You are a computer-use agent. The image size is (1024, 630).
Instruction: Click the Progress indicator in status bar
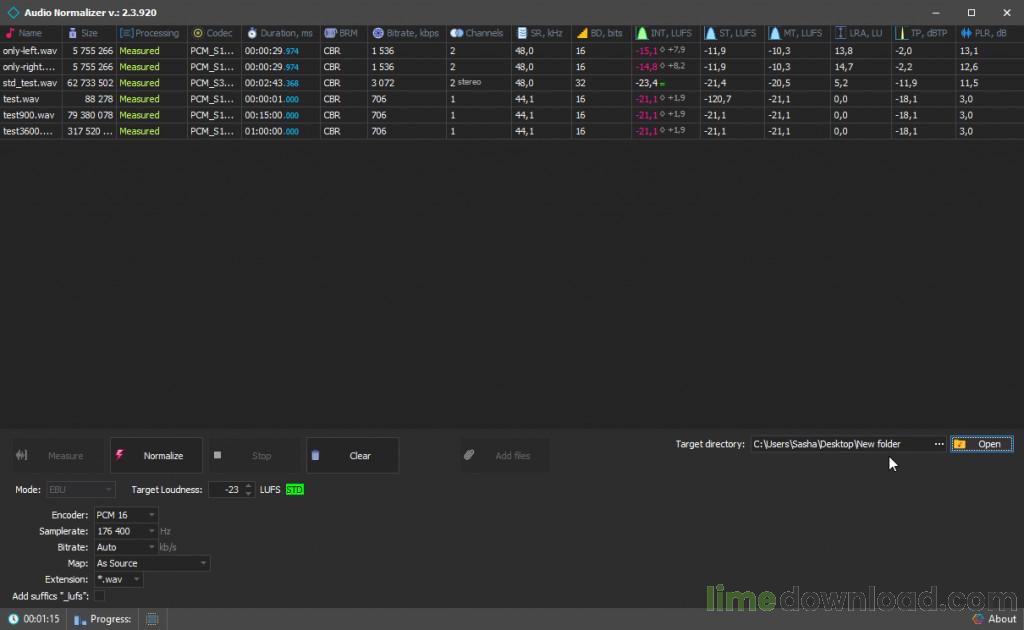pyautogui.click(x=103, y=619)
